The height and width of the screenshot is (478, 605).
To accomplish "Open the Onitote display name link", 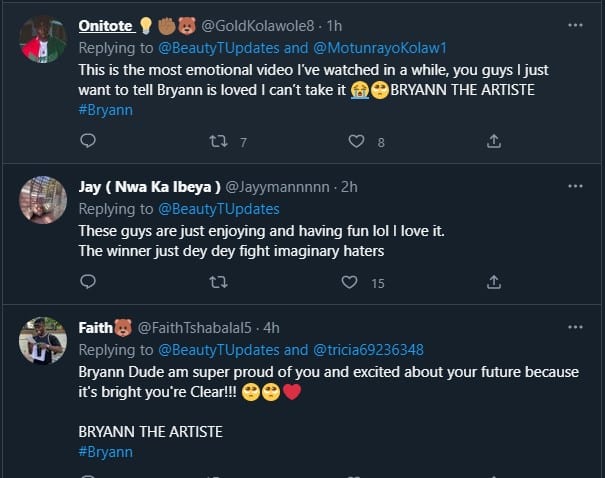I will (x=105, y=26).
